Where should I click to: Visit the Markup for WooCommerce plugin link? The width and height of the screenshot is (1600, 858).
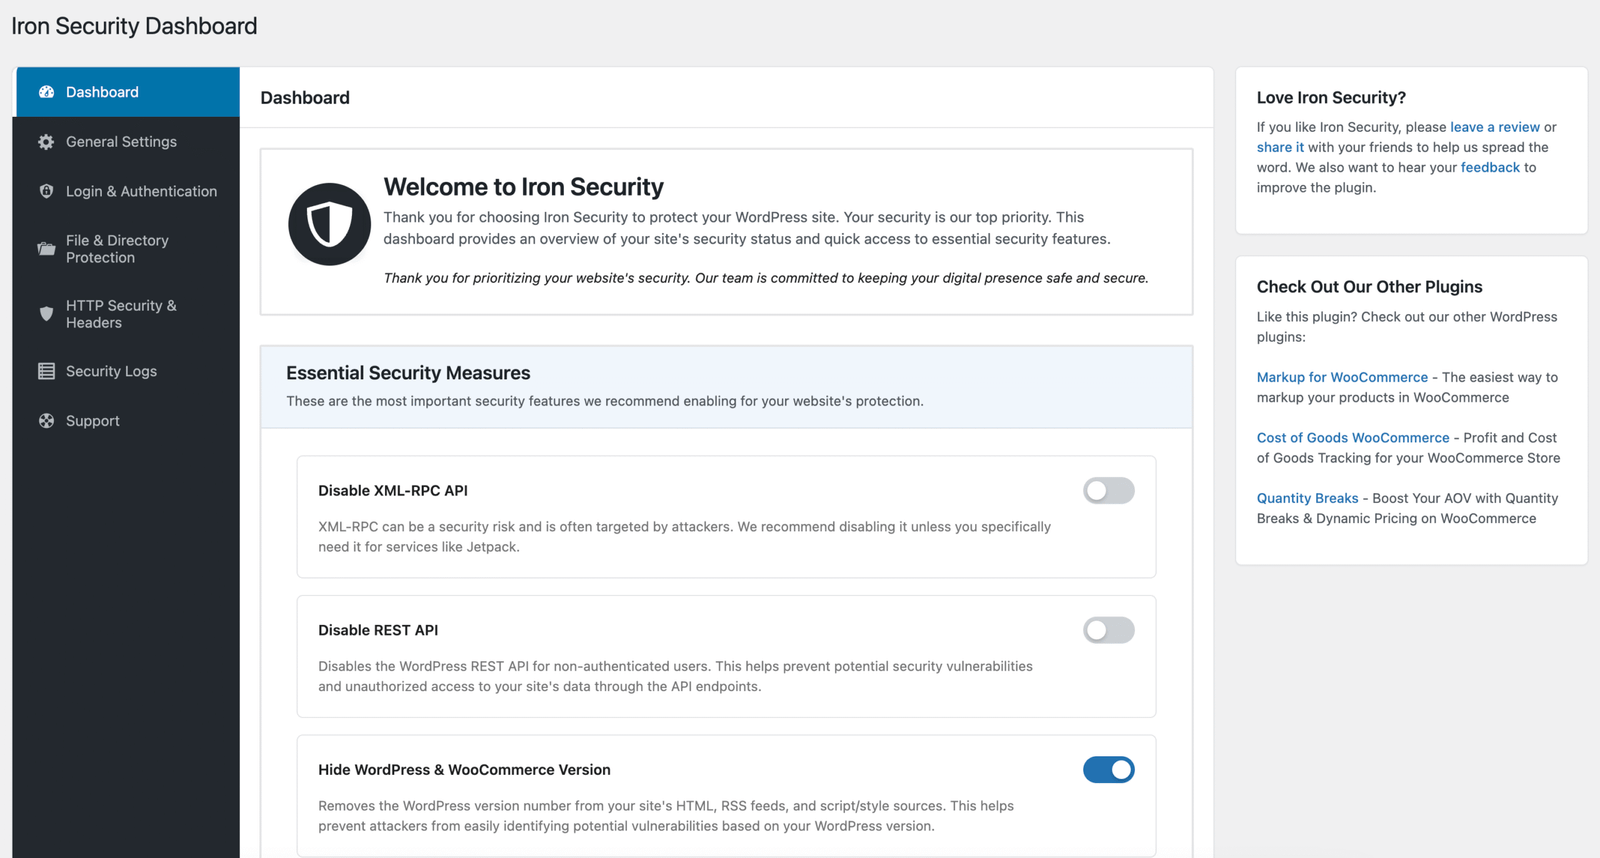tap(1342, 377)
